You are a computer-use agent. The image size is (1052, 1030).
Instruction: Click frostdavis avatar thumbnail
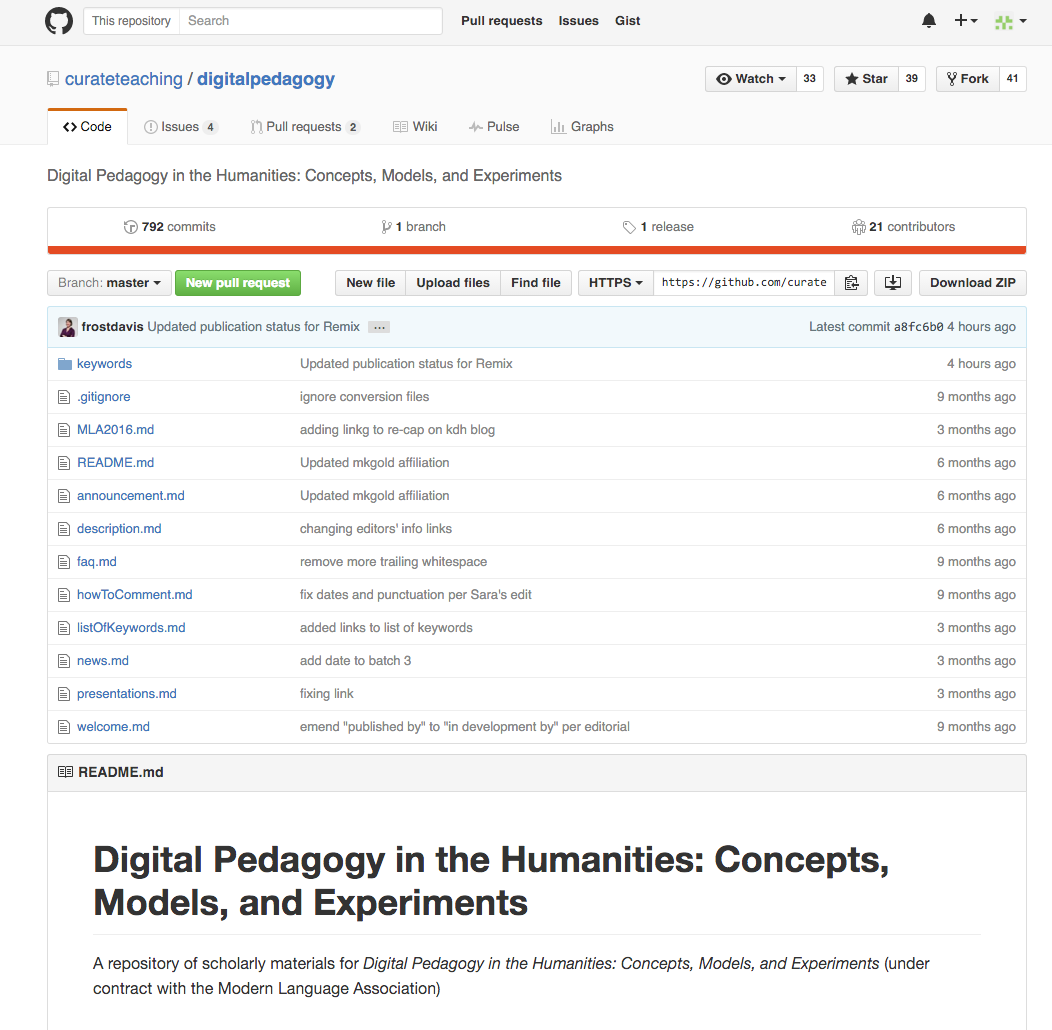[67, 327]
